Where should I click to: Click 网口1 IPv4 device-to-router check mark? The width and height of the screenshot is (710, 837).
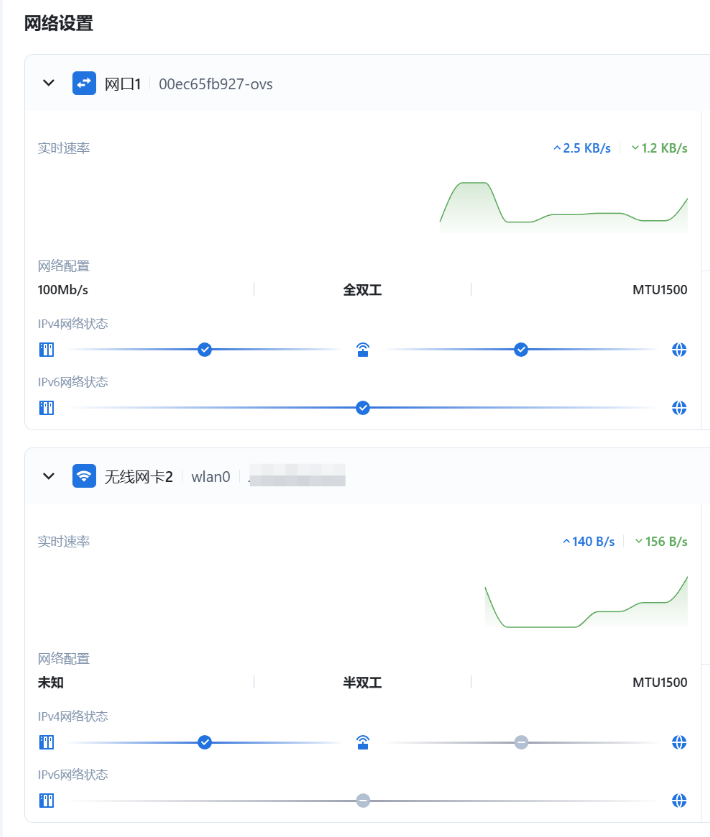204,350
